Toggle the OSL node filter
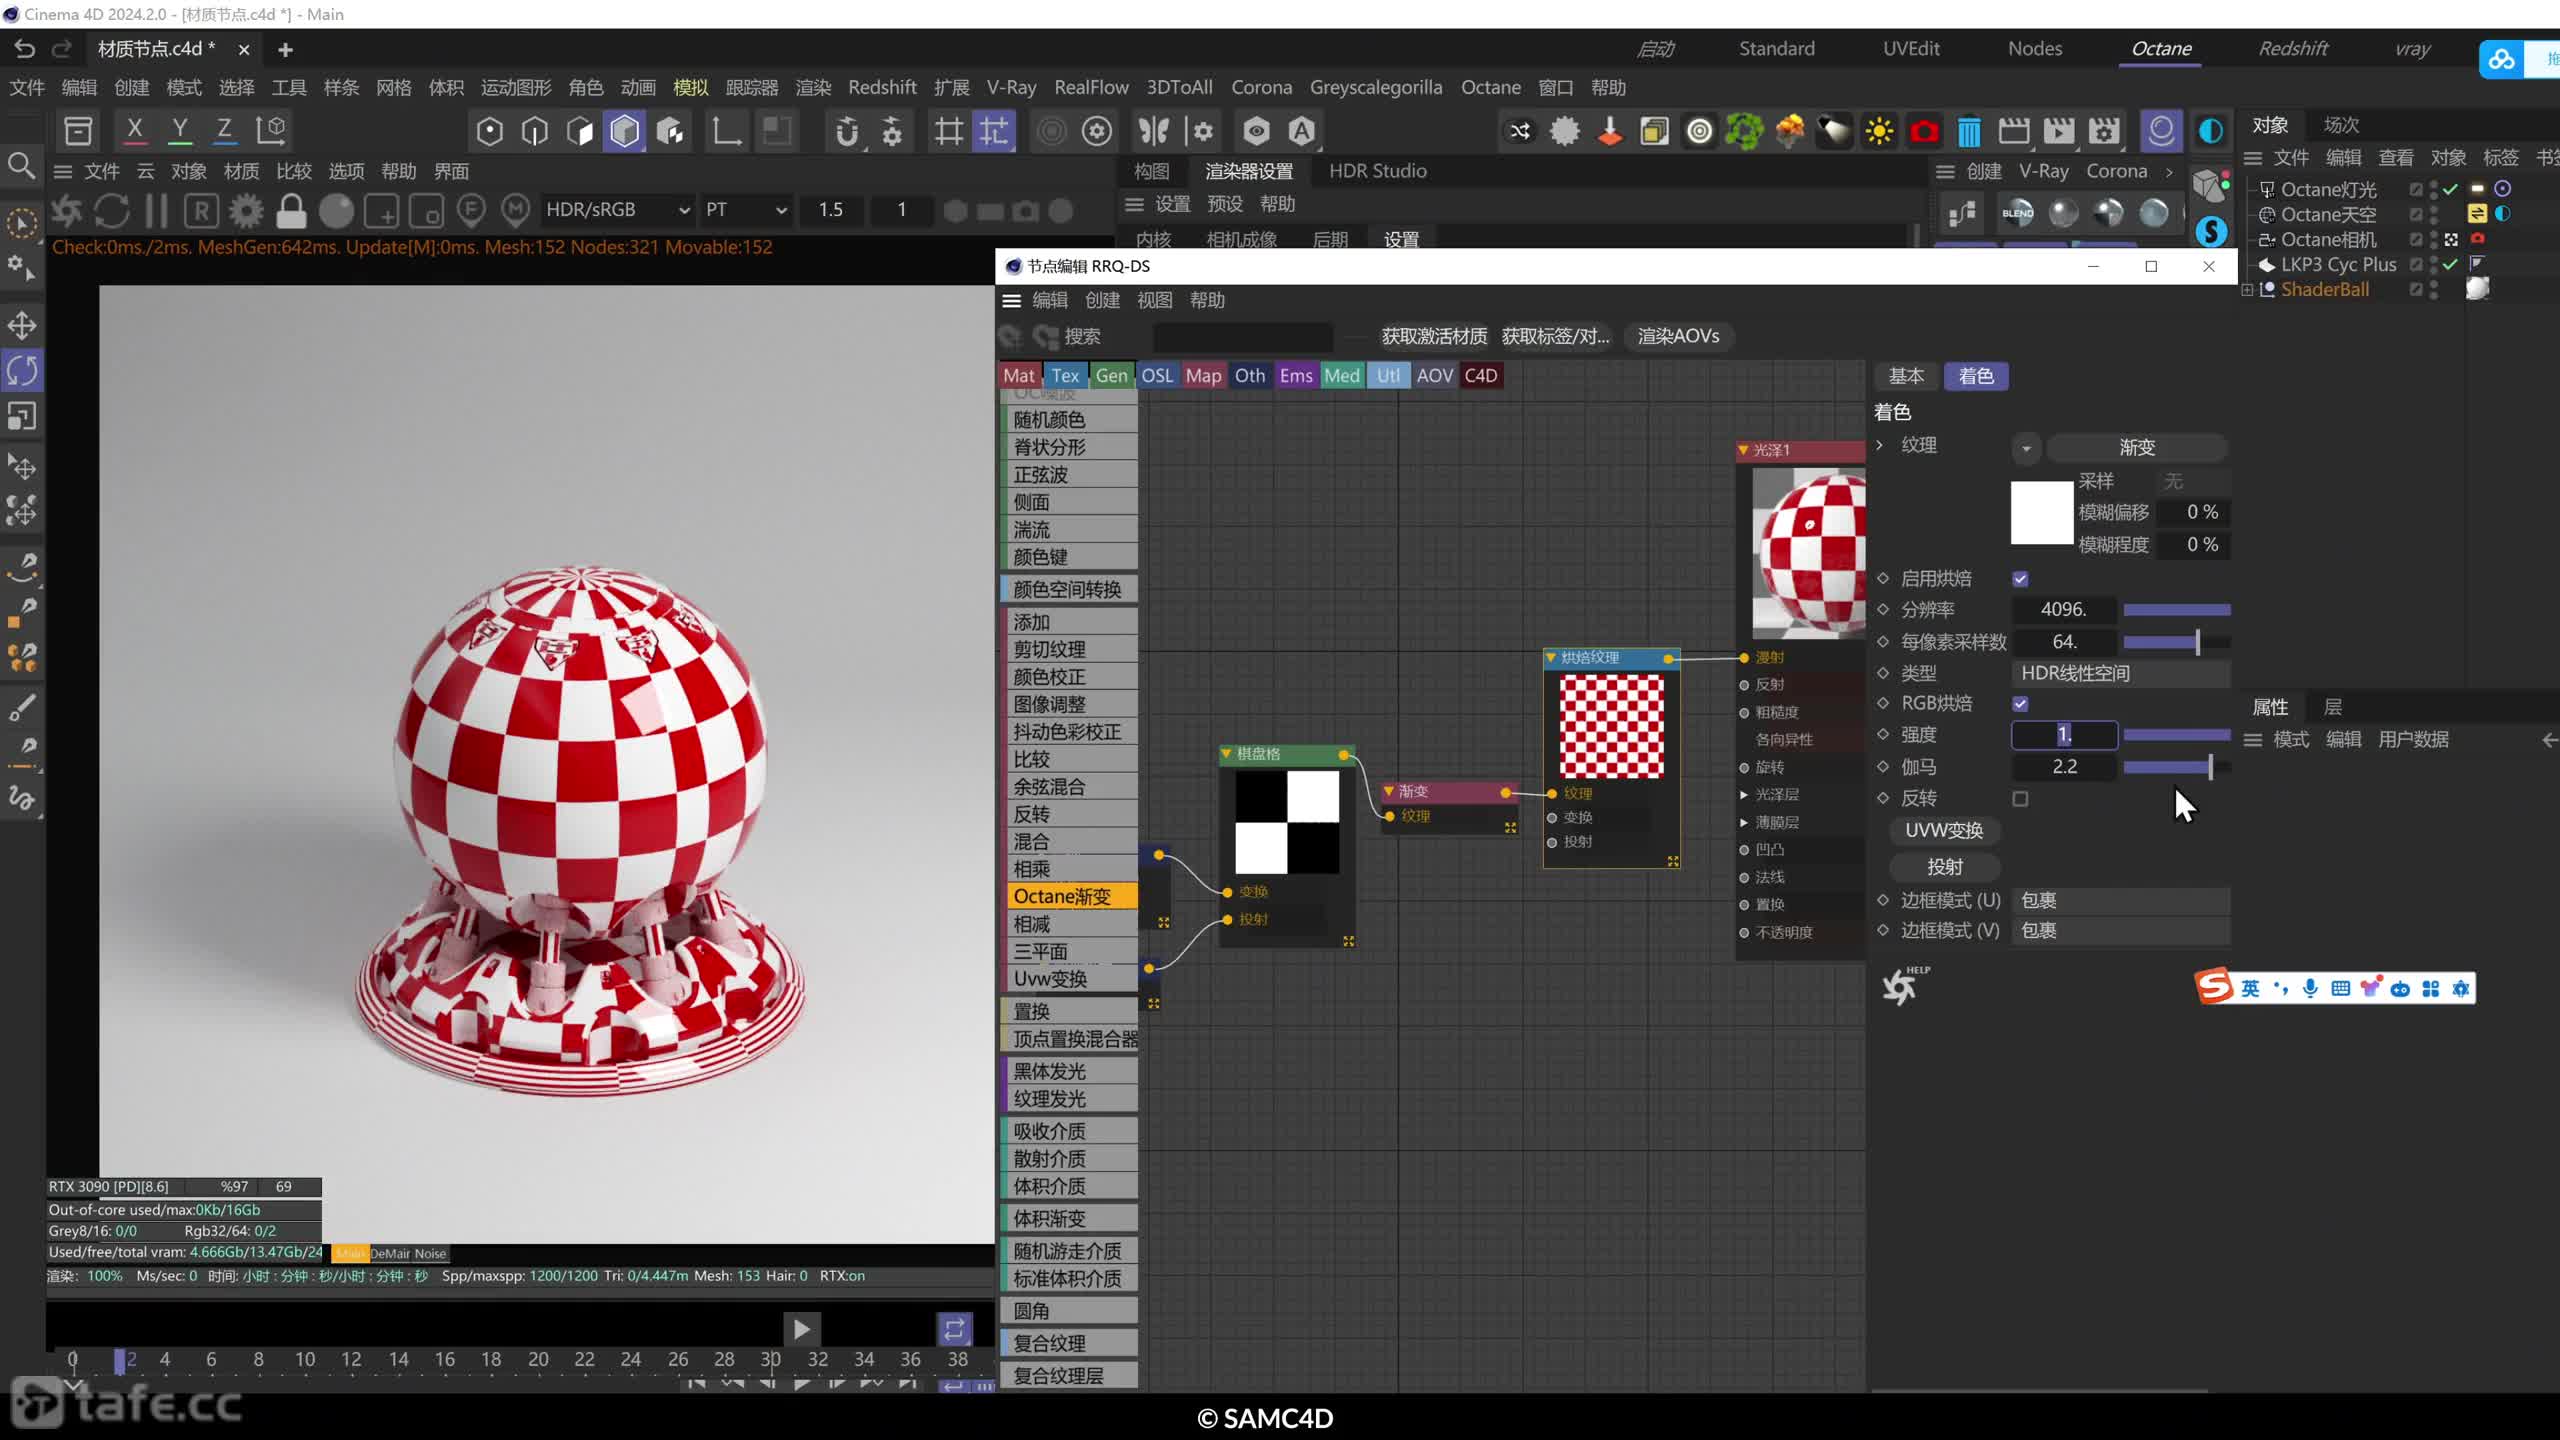This screenshot has height=1440, width=2560. 1157,376
